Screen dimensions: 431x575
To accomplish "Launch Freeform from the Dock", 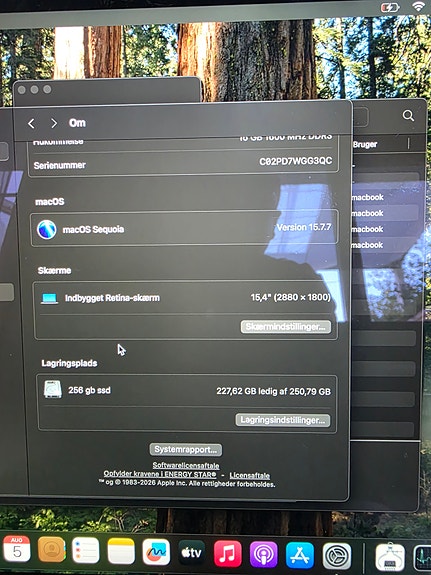I will [156, 552].
